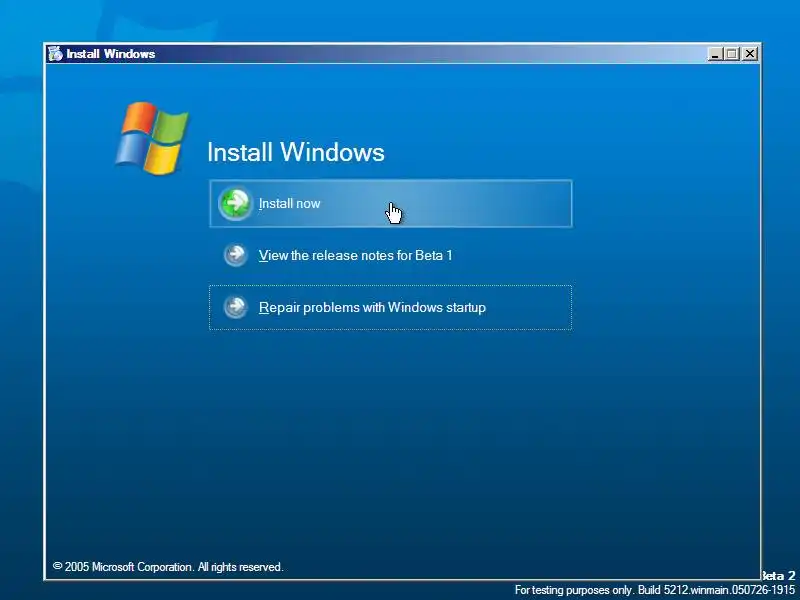Choose Repair problems with Windows startup
Viewport: 800px width, 600px height.
(x=391, y=308)
